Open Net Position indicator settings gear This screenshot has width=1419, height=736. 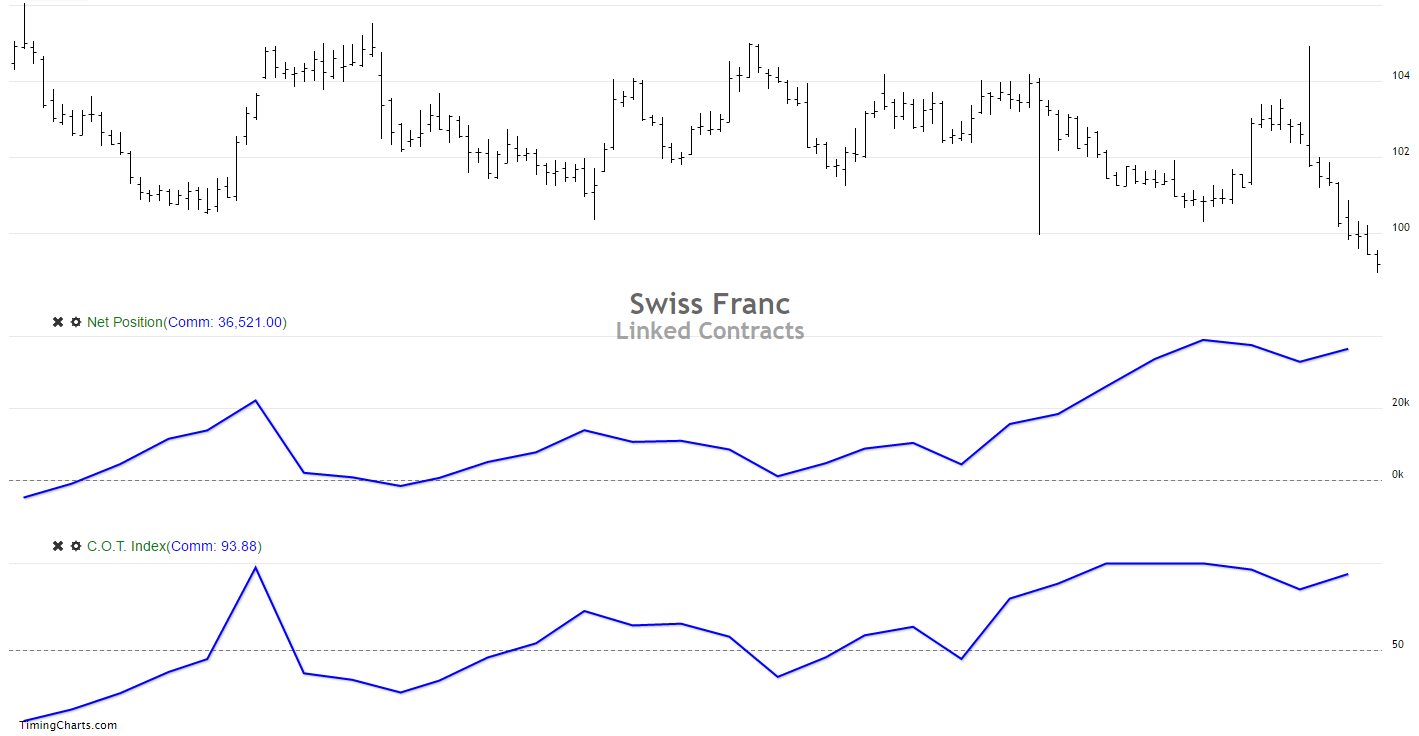tap(75, 322)
